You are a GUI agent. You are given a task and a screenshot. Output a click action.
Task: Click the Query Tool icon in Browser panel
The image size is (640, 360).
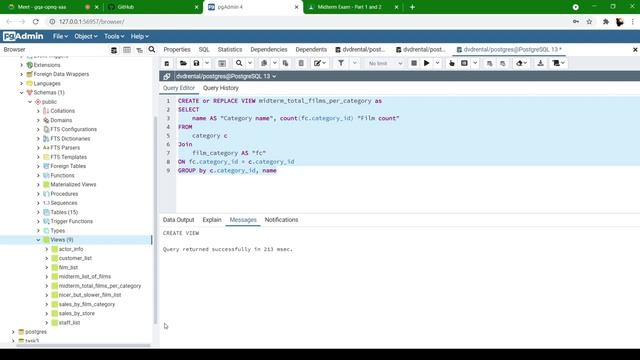click(114, 50)
